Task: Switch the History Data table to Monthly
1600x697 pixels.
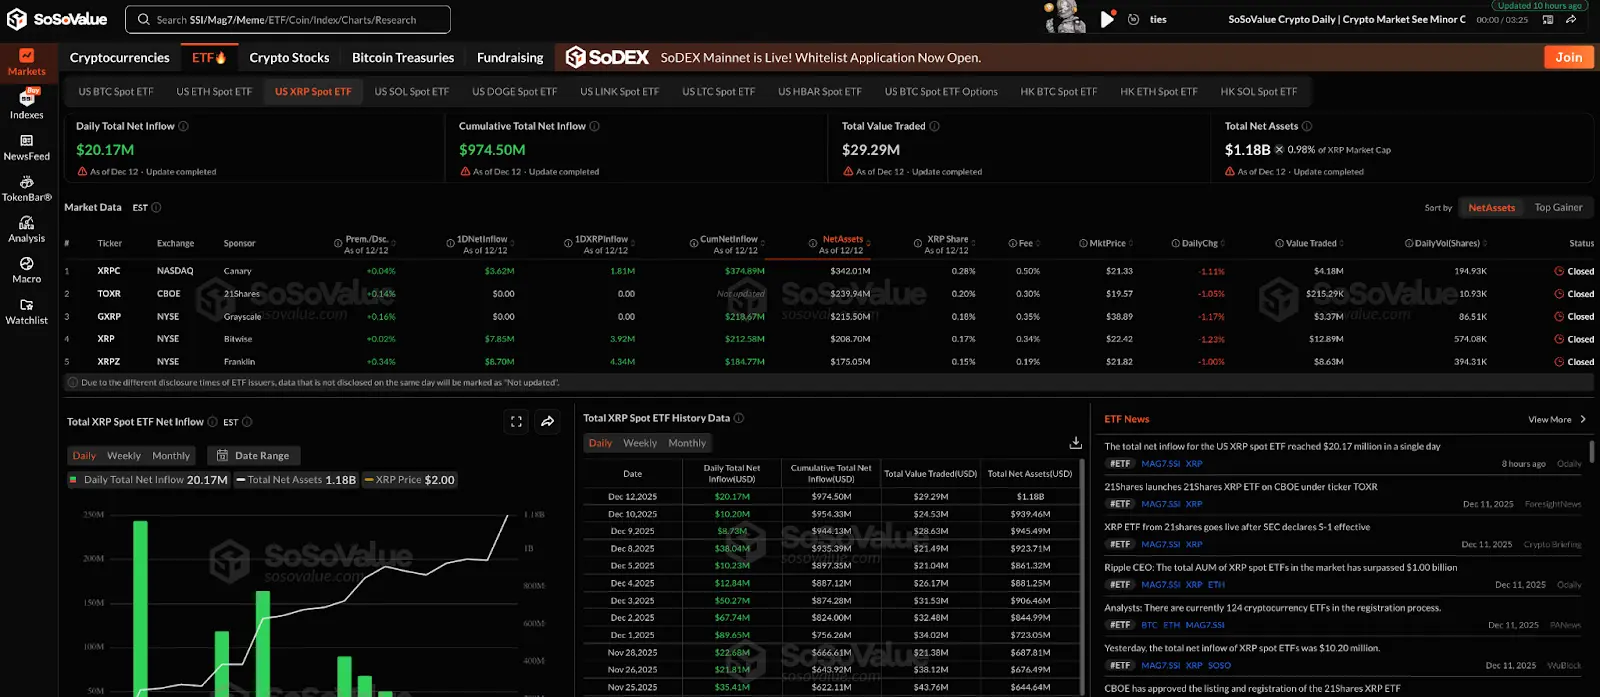Action: (687, 443)
